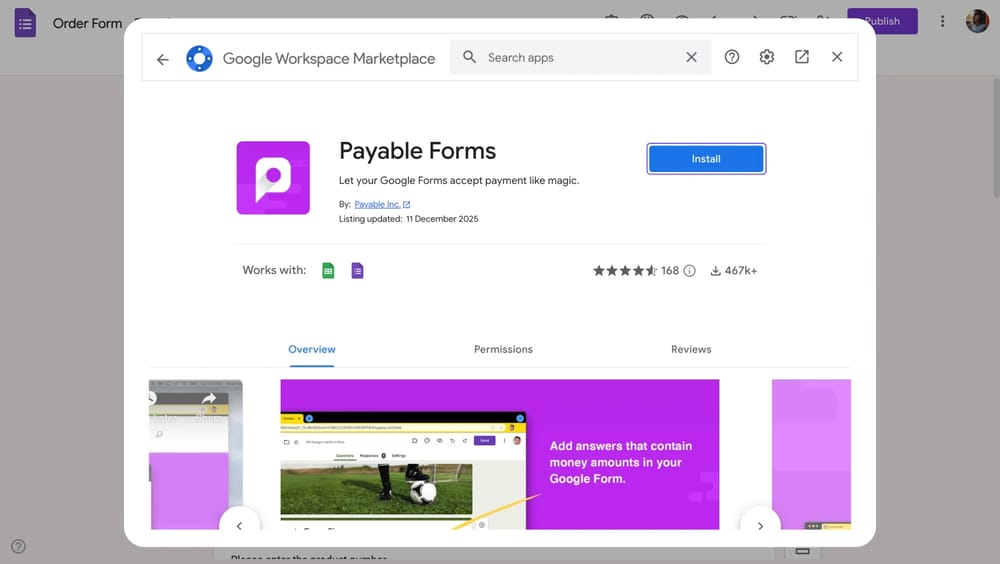This screenshot has width=1000, height=564.
Task: Close the Marketplace dialog
Action: [837, 58]
